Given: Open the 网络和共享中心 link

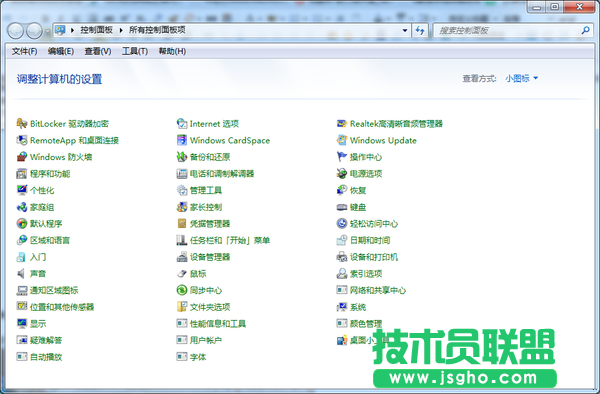Looking at the screenshot, I should (x=378, y=290).
